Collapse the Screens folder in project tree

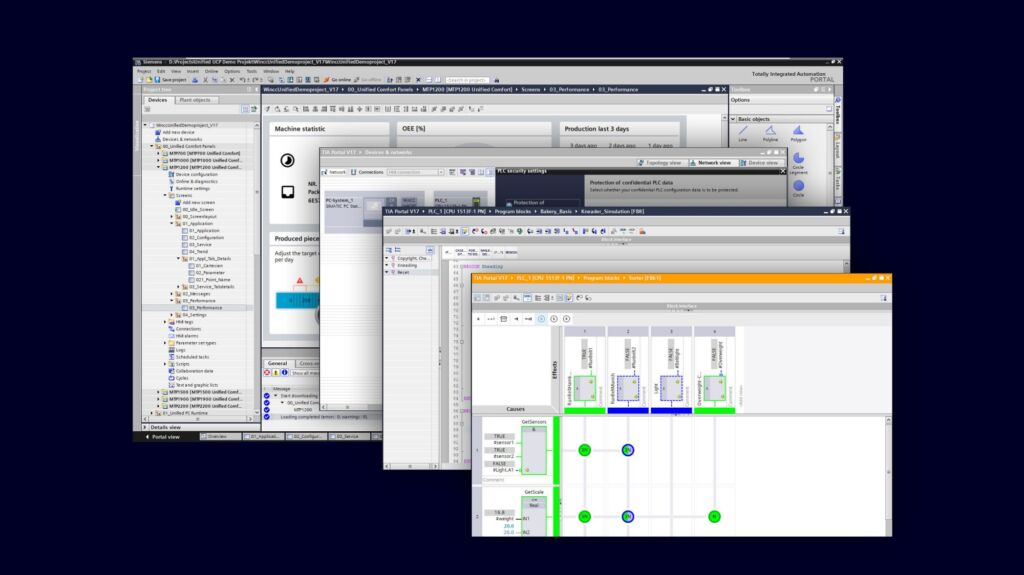pyautogui.click(x=165, y=195)
